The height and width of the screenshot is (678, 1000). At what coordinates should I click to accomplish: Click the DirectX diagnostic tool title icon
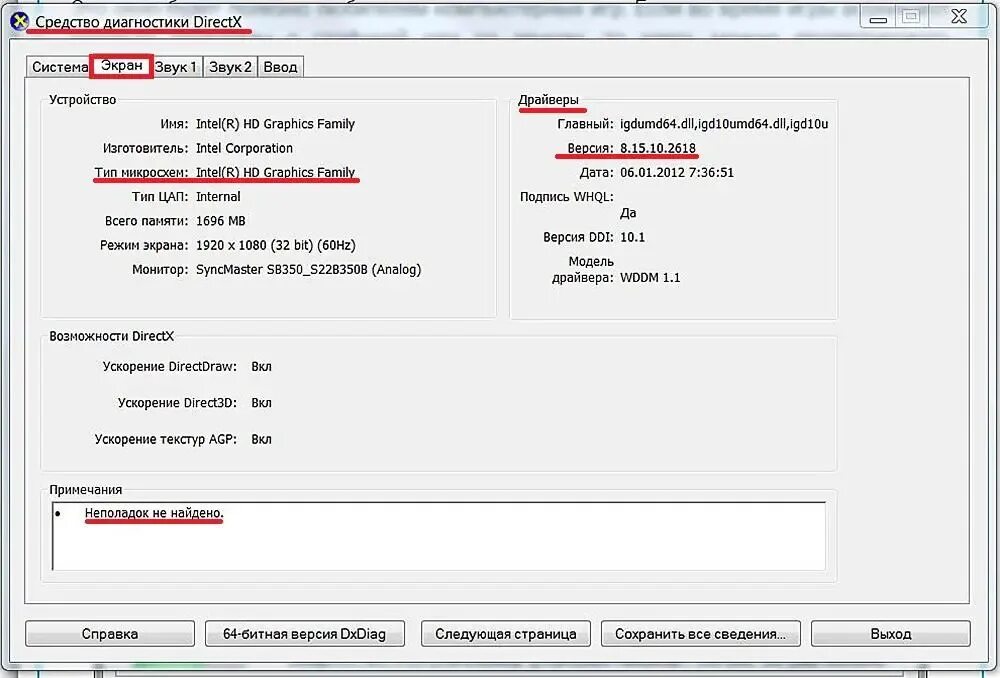coord(20,21)
